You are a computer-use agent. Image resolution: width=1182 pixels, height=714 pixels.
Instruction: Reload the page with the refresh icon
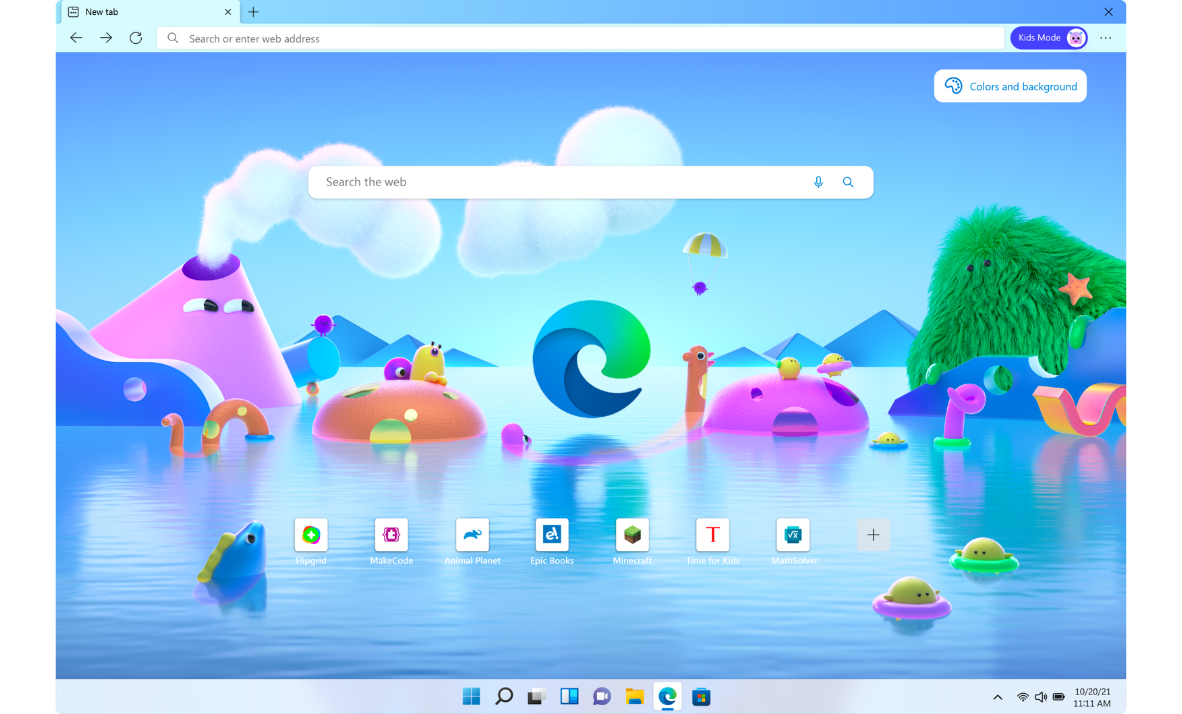[x=136, y=38]
